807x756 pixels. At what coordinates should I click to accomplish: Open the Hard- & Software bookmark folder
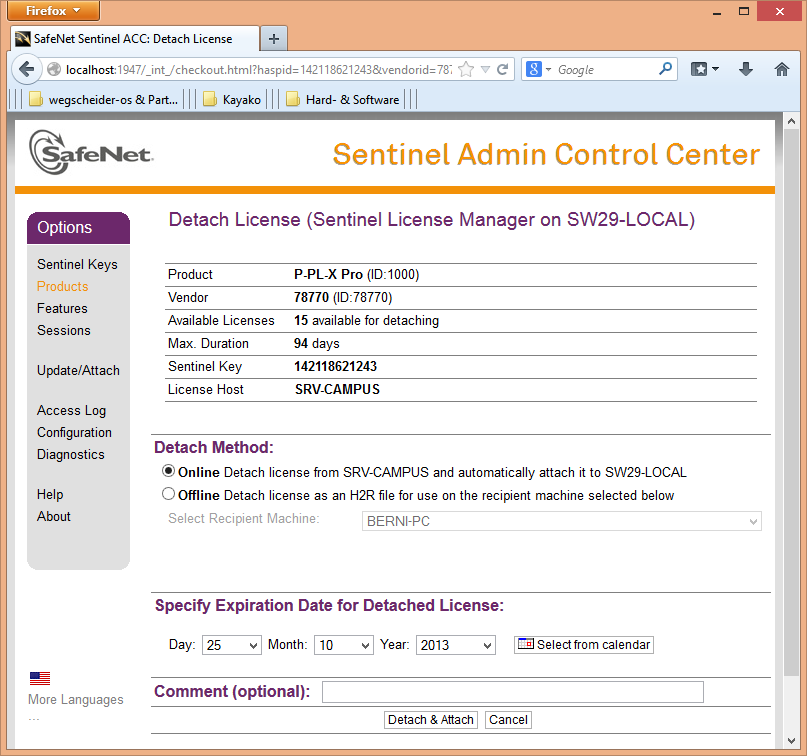click(x=342, y=99)
